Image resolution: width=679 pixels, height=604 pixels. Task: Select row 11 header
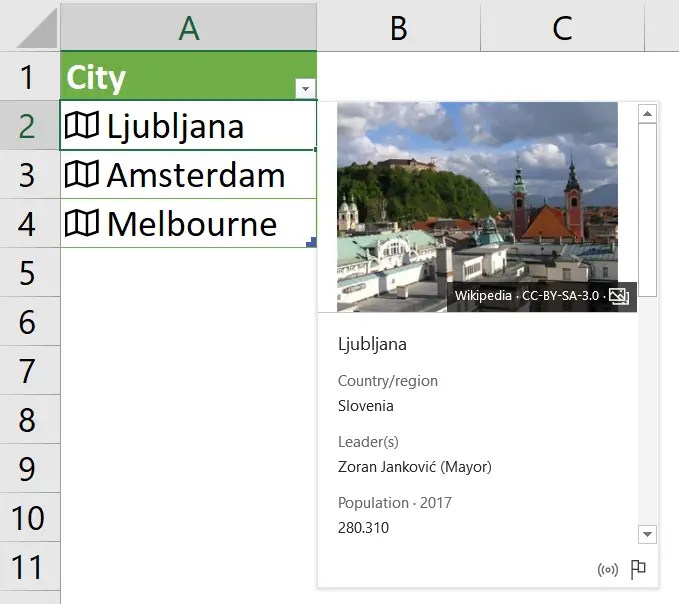(29, 566)
